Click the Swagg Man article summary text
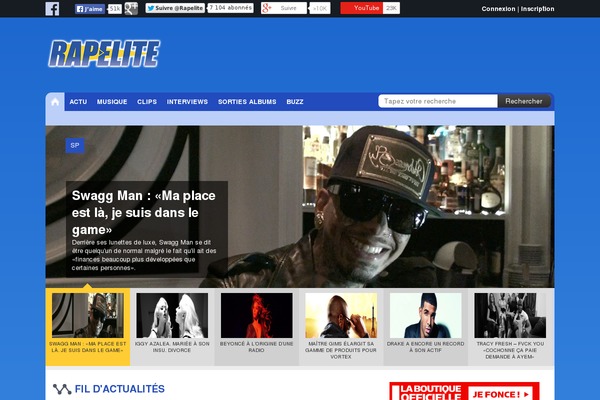The image size is (600, 400). pos(144,255)
